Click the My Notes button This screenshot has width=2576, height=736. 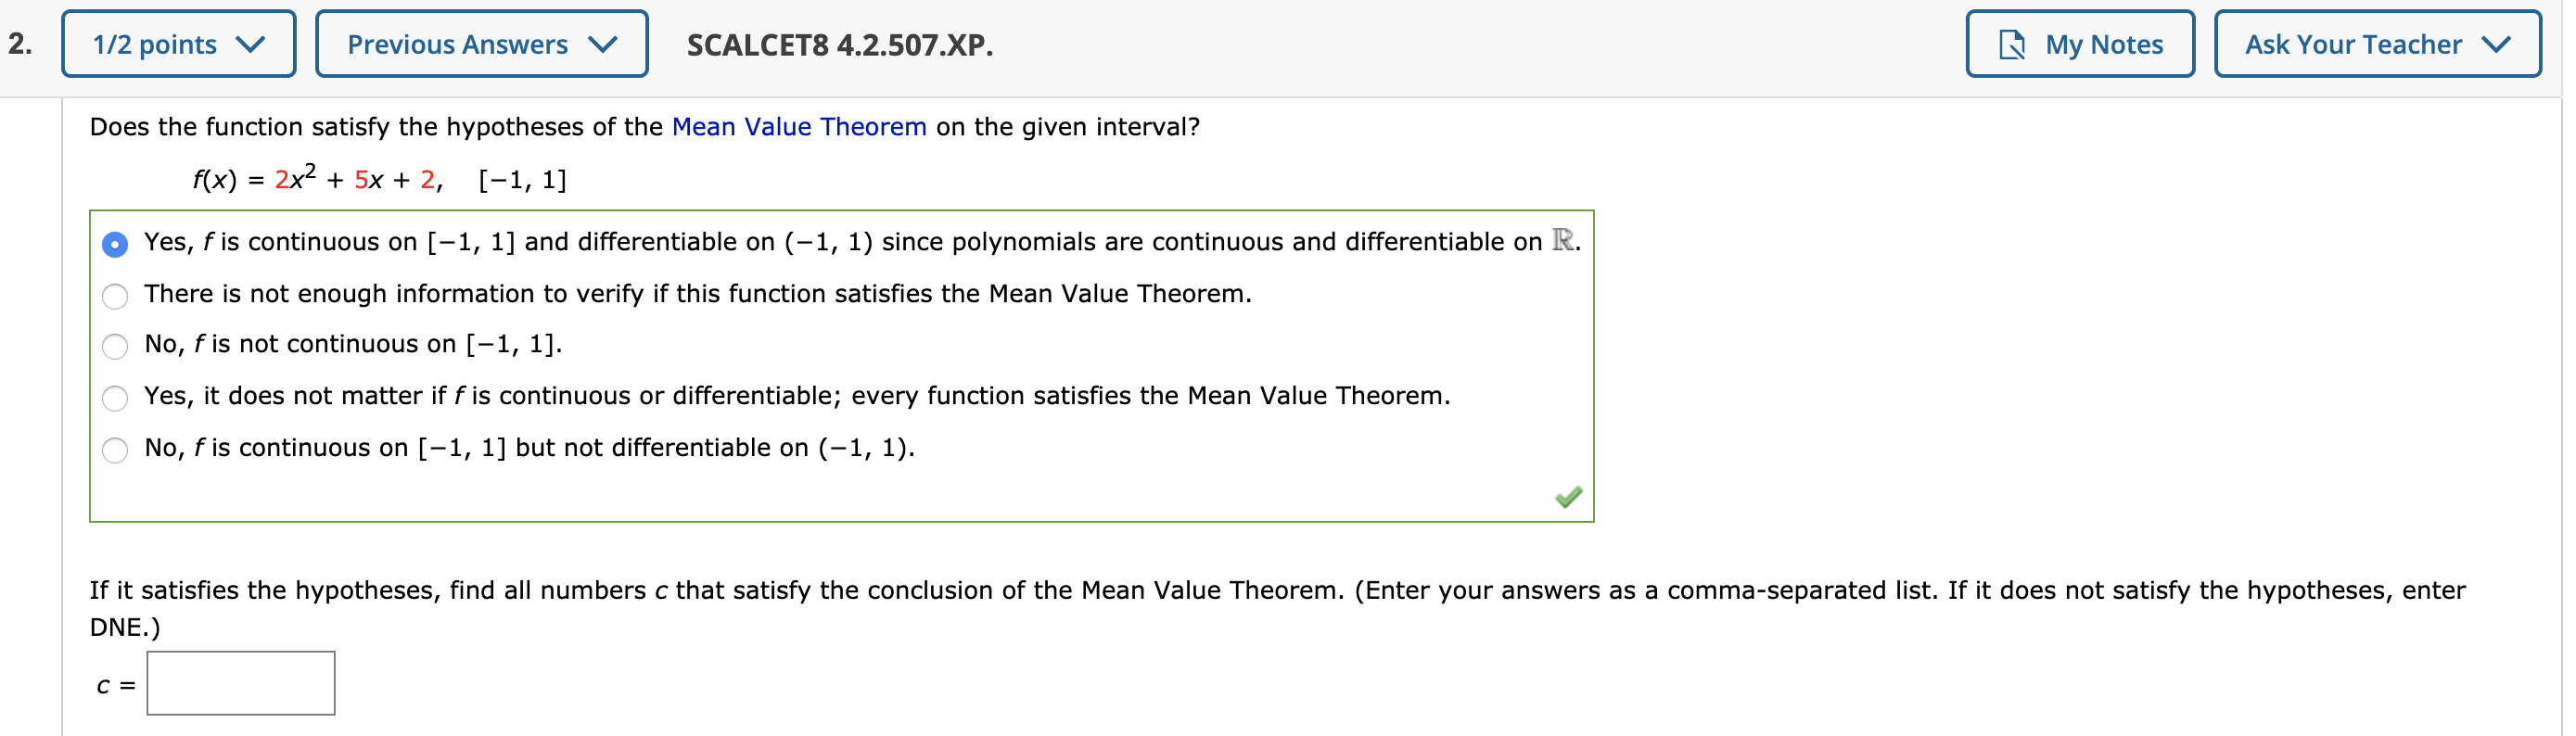2080,43
